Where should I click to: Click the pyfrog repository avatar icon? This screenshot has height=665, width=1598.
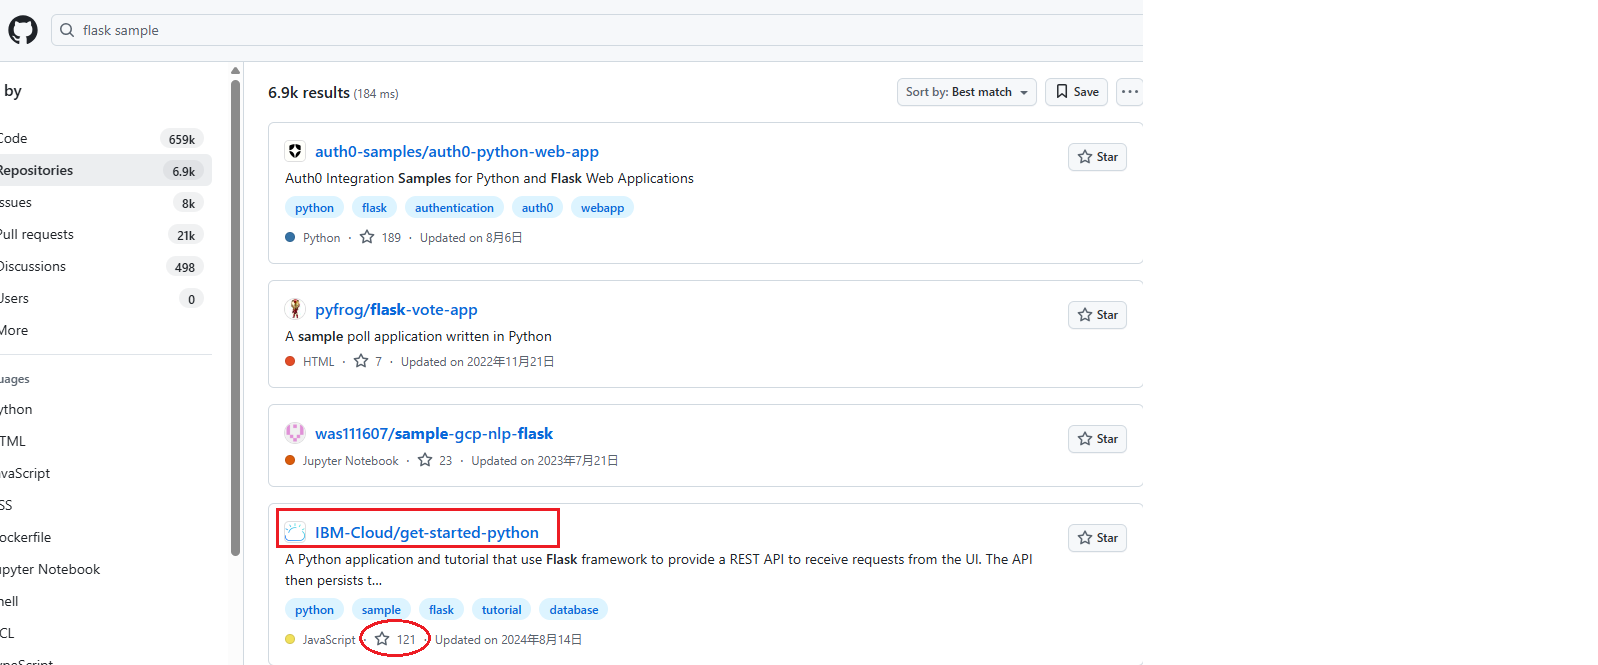click(295, 309)
